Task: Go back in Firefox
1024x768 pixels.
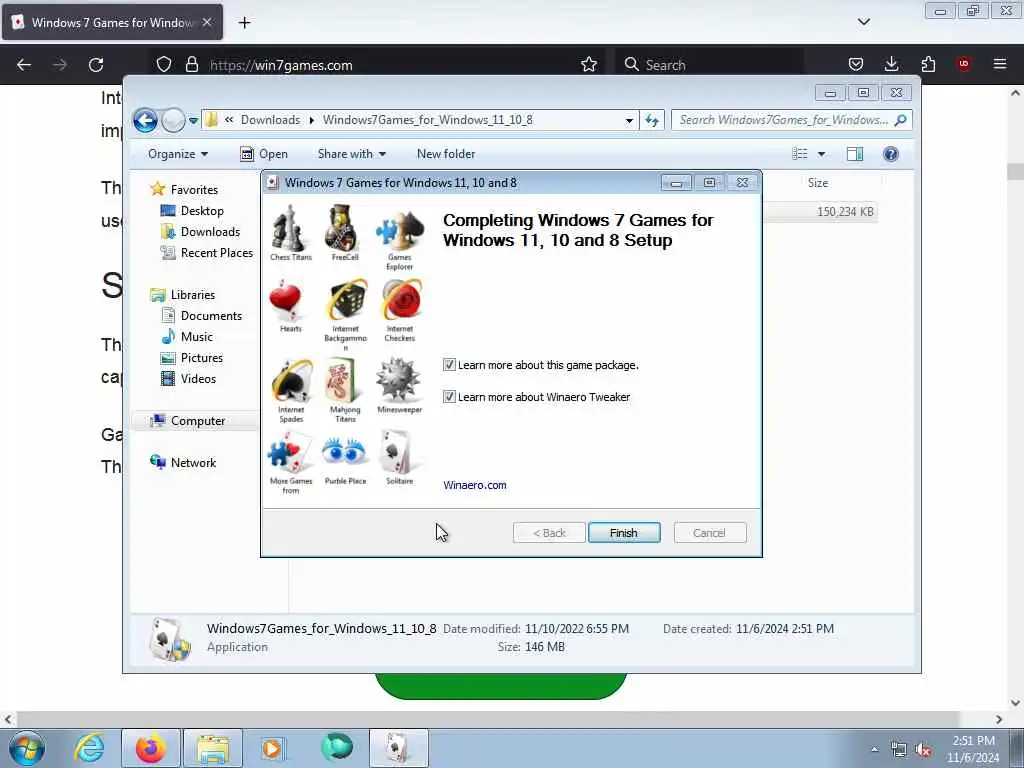Action: (24, 65)
